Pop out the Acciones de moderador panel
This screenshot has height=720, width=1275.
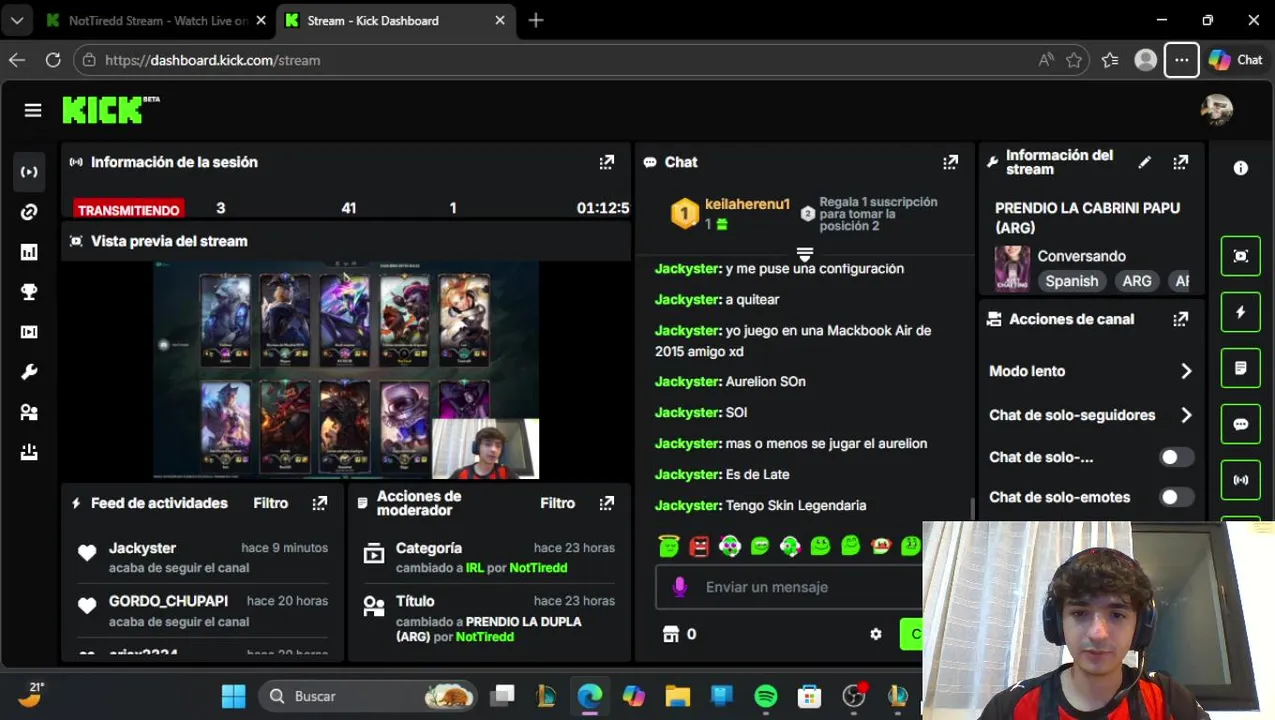607,503
